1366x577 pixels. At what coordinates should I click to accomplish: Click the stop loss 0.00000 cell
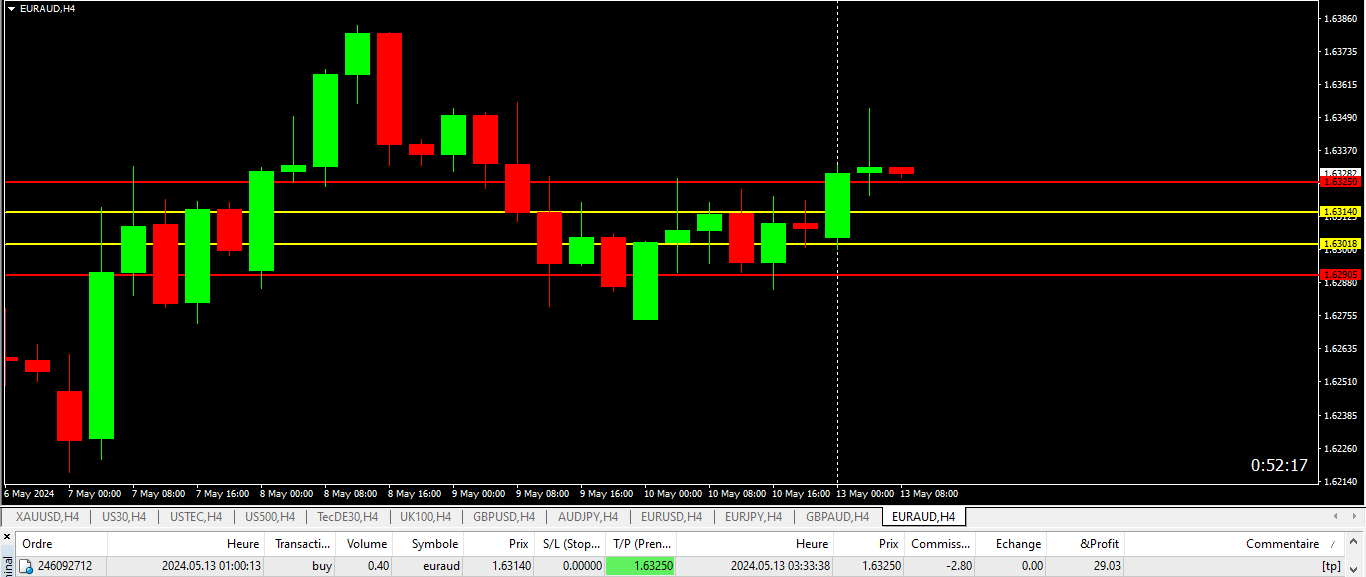pos(568,566)
